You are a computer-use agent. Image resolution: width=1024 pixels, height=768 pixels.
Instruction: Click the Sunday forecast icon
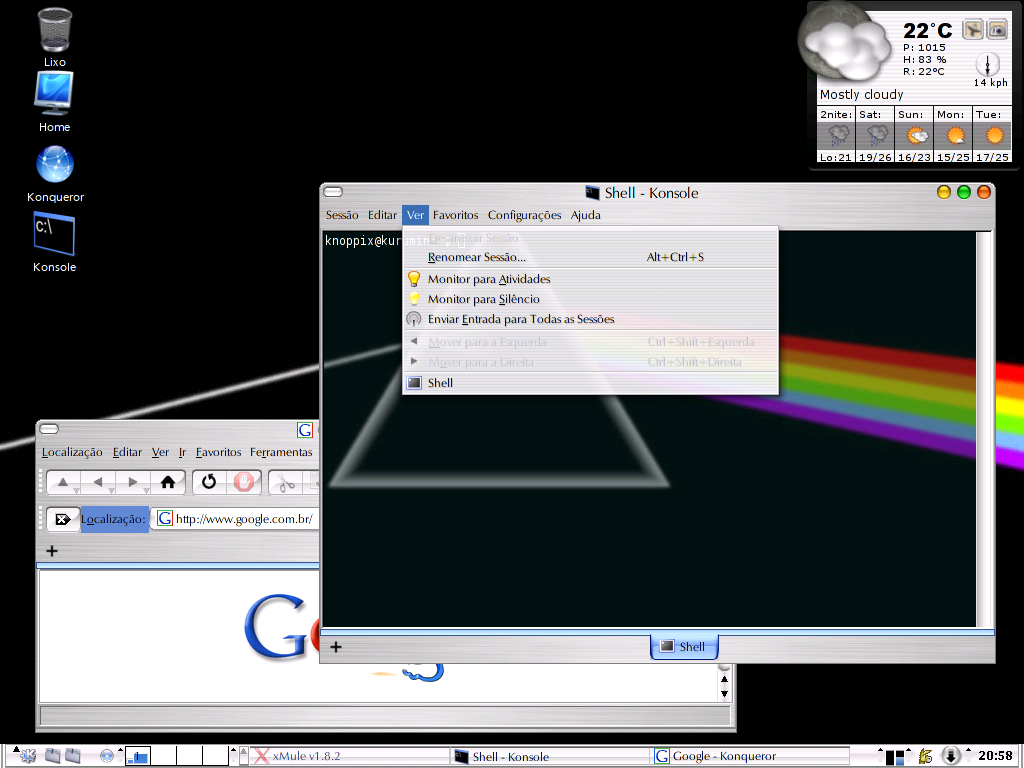tap(917, 136)
